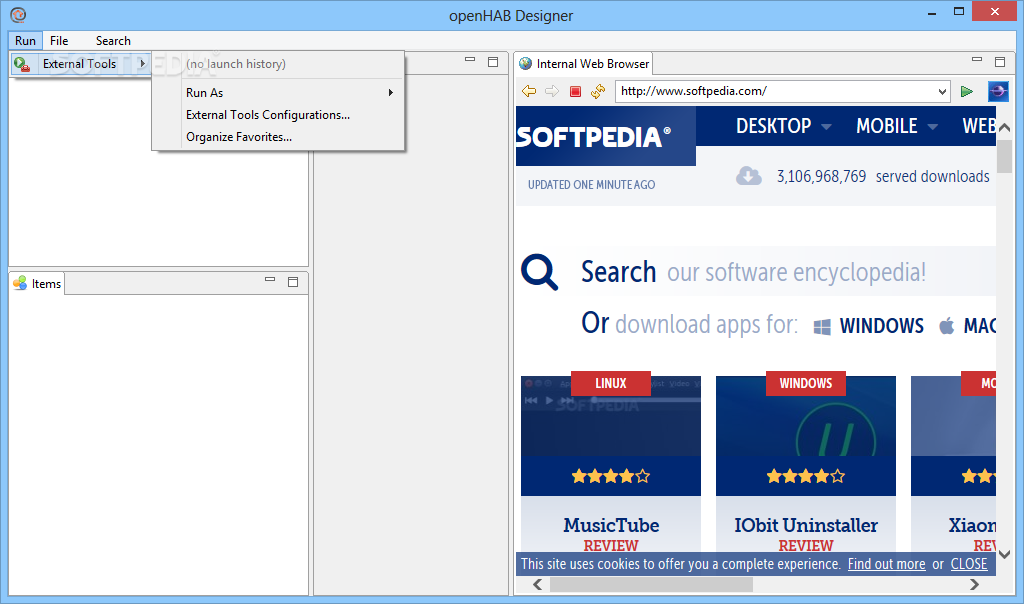Click the Apple logo icon

click(946, 325)
